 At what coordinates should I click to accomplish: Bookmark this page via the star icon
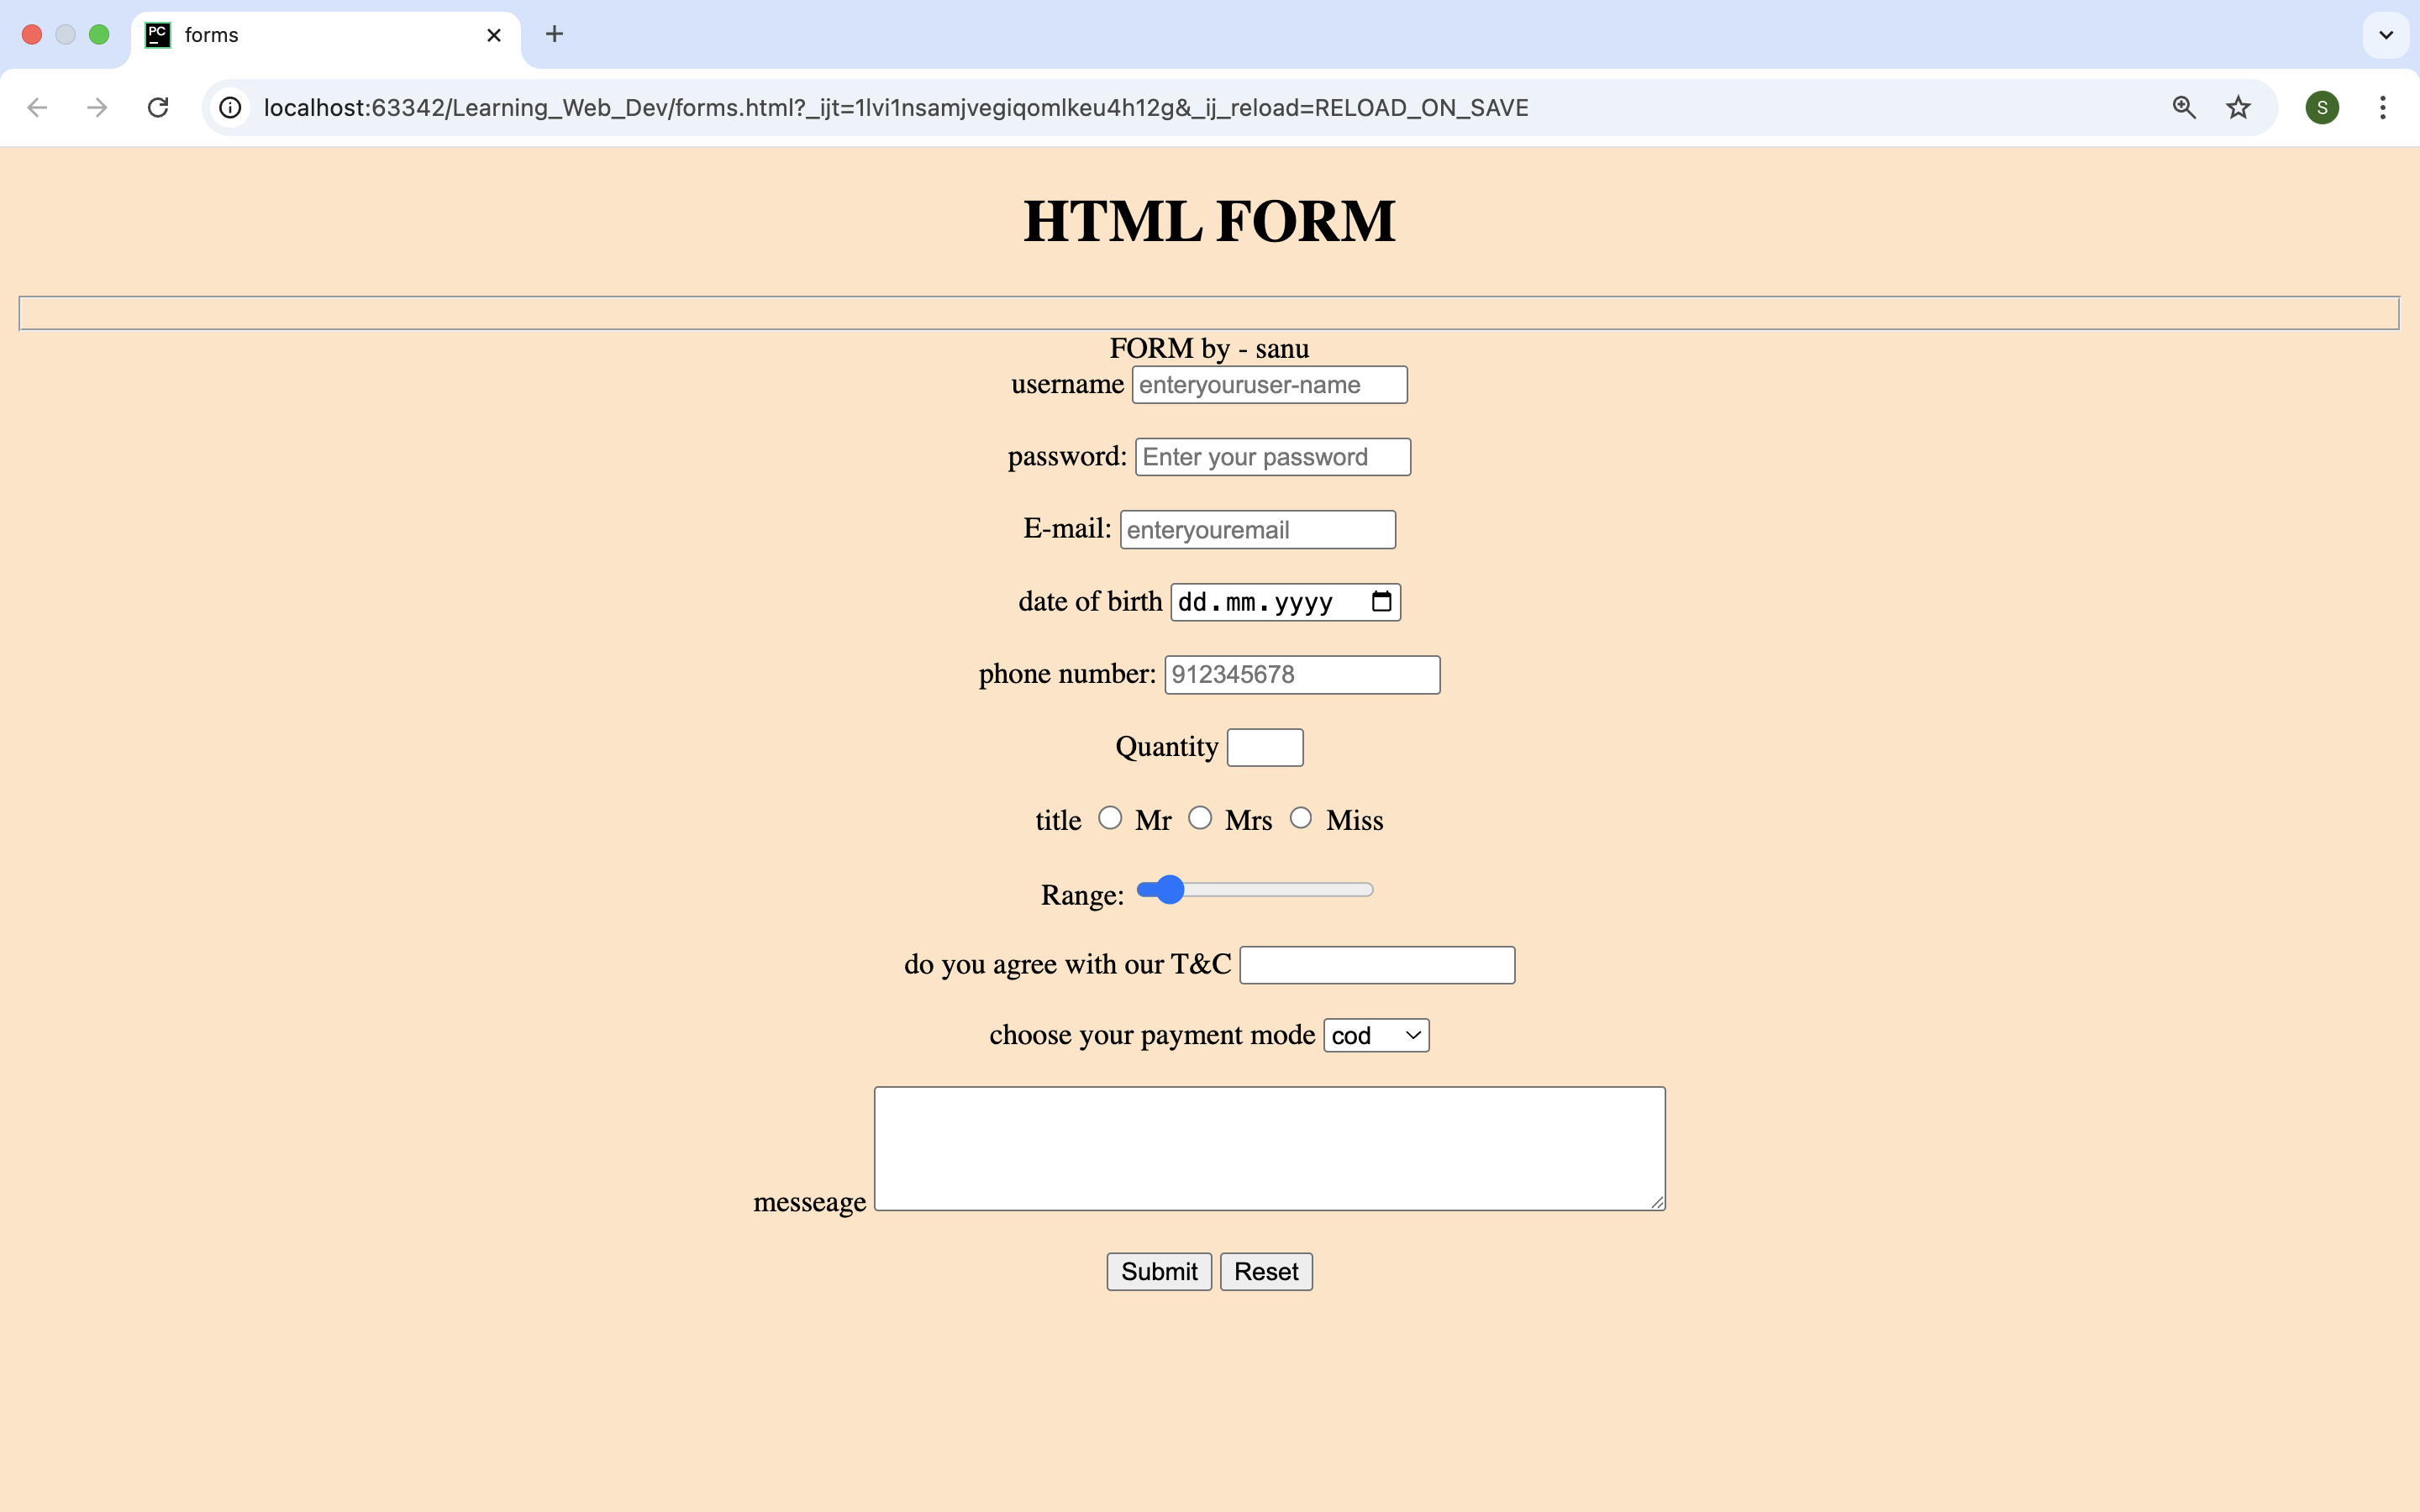point(2237,107)
